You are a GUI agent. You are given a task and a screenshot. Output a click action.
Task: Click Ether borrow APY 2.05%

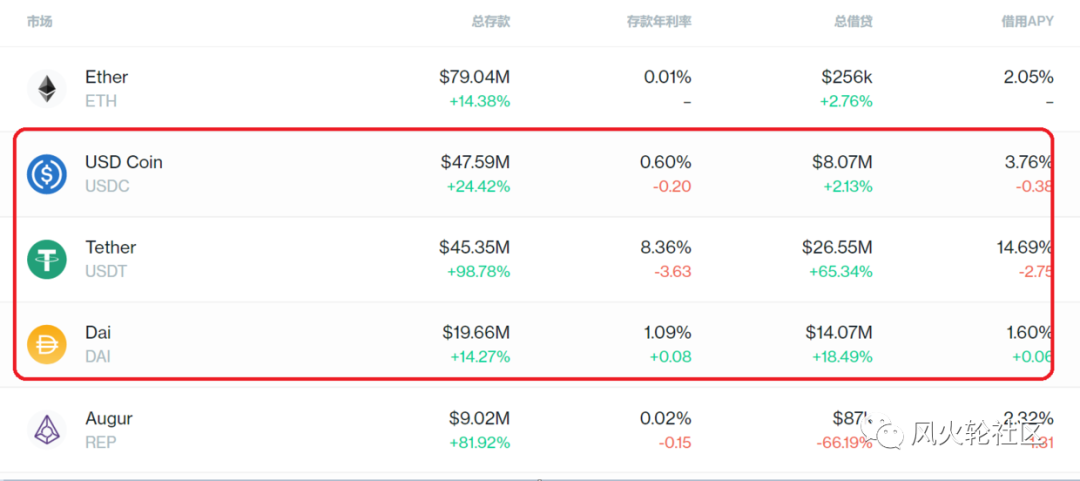point(1028,76)
